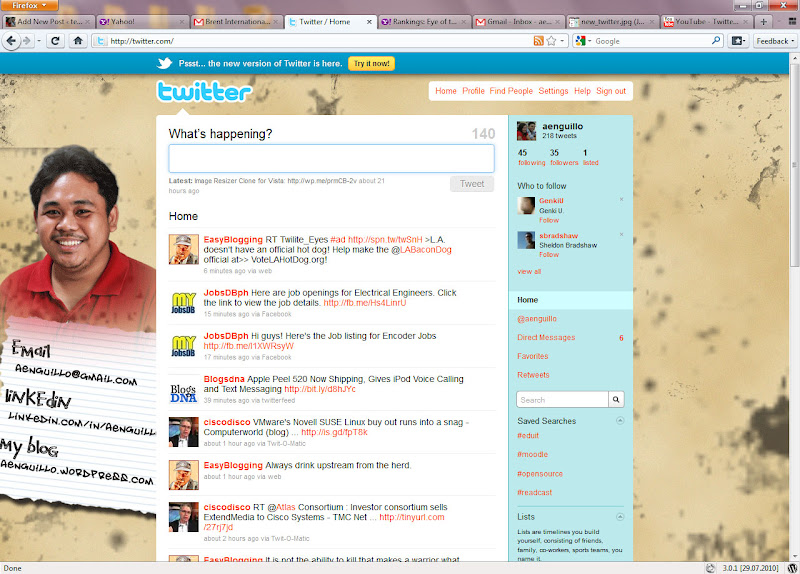Screen dimensions: 800x574
Task: Switch to the YouTube Twitter tab
Action: (x=707, y=21)
